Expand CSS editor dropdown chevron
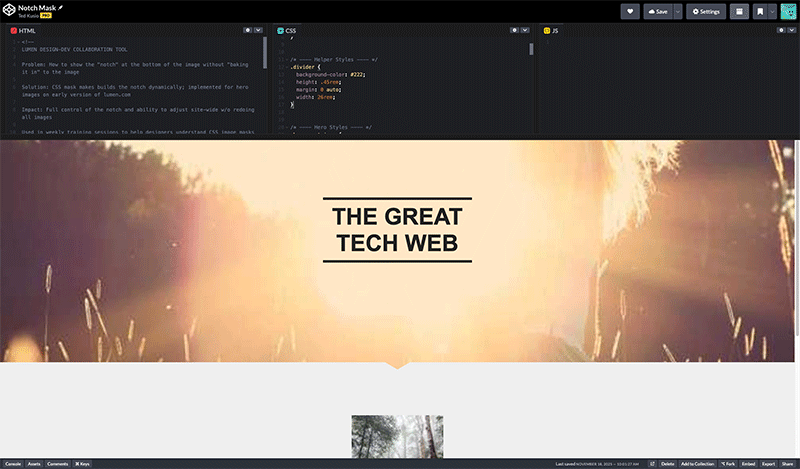800x469 pixels. 524,30
